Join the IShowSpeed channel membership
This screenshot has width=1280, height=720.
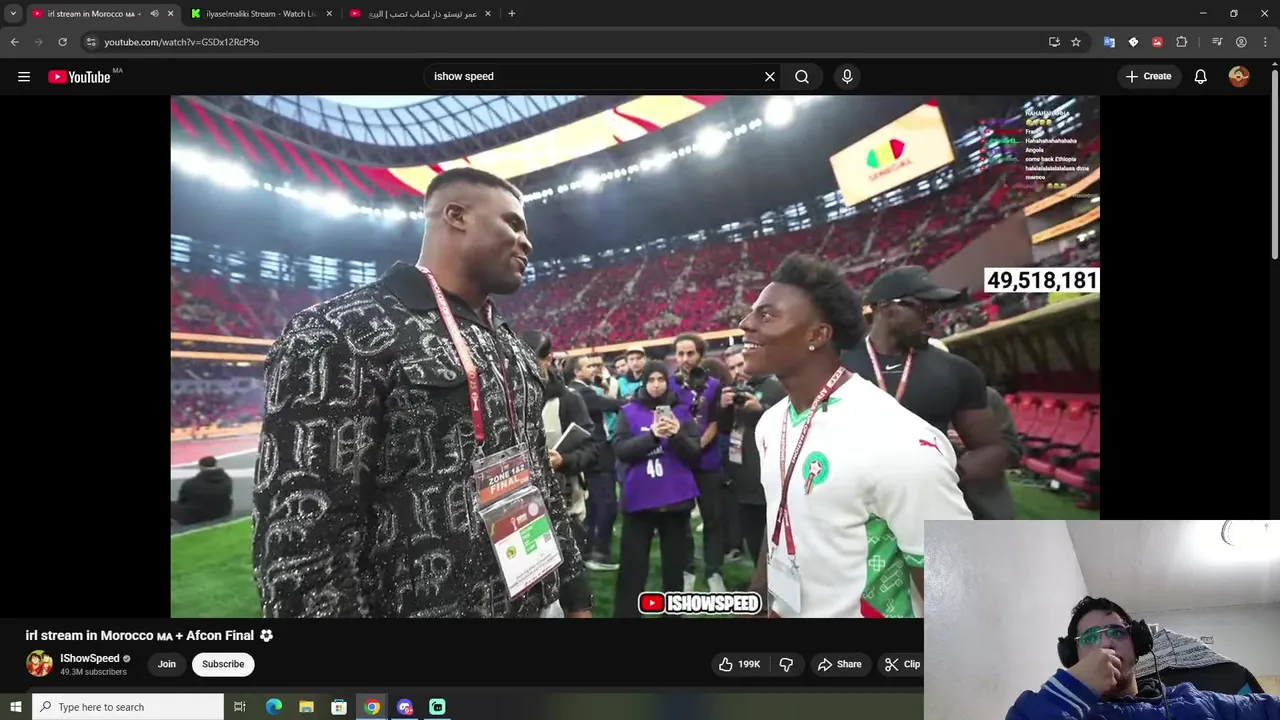[166, 664]
